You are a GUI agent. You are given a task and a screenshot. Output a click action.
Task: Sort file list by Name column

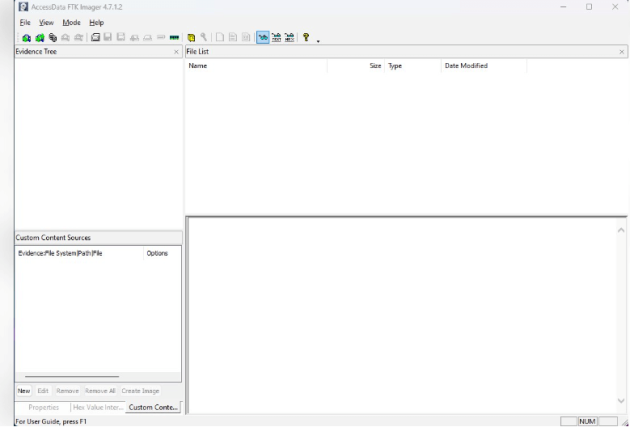coord(256,66)
